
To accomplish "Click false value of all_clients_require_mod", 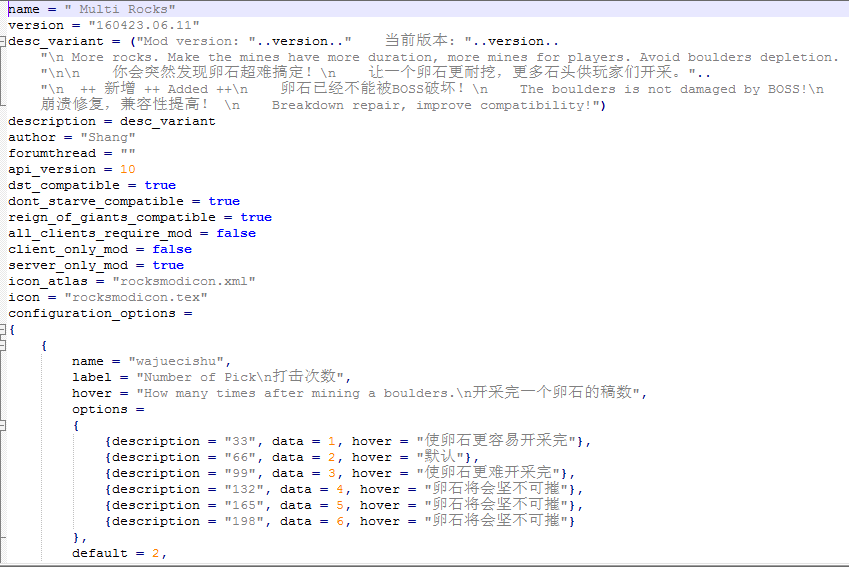I will tap(236, 233).
